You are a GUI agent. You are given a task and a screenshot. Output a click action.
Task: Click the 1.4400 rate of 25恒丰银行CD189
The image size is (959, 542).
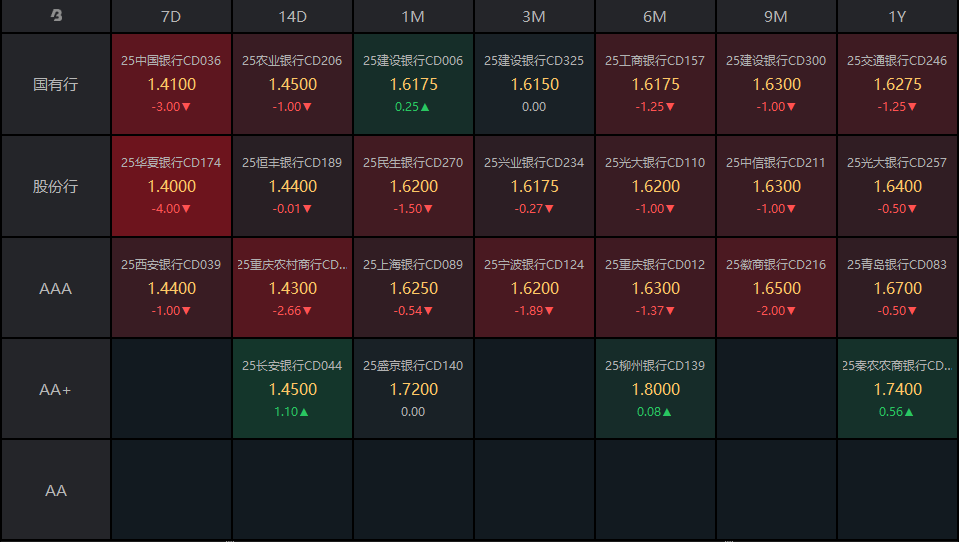(292, 187)
